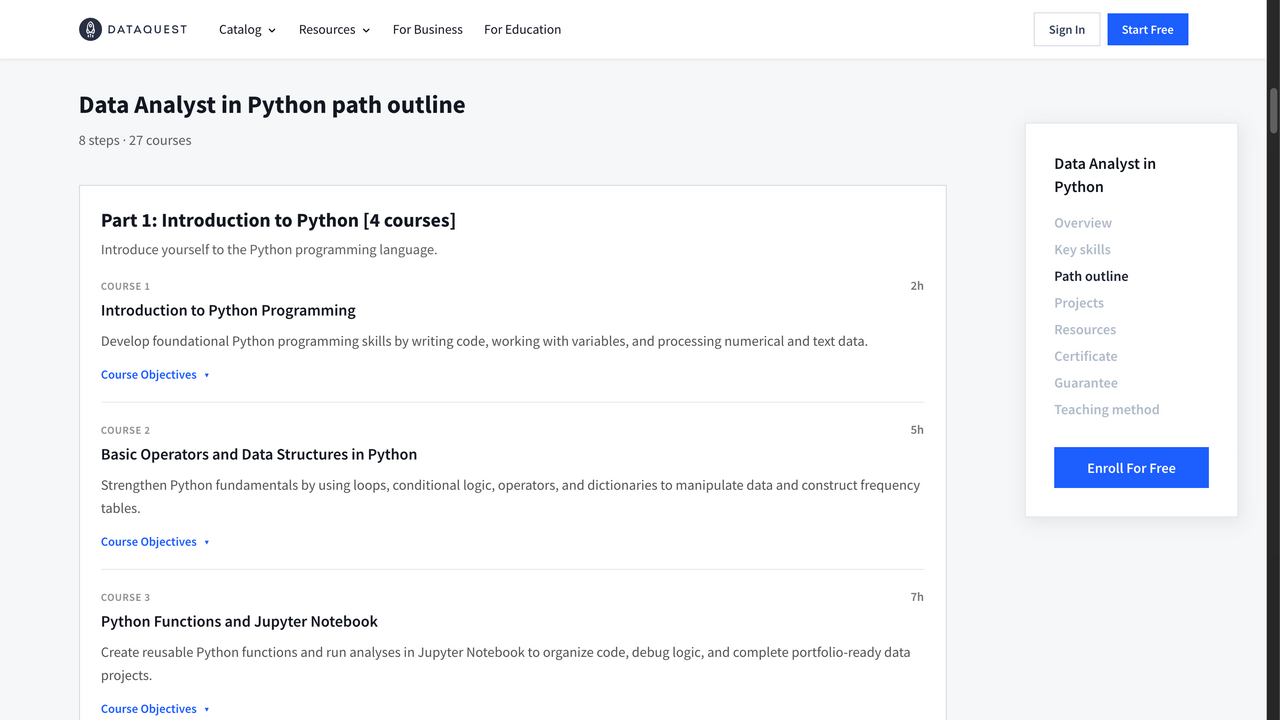Image resolution: width=1280 pixels, height=720 pixels.
Task: Click the Introduction to Python Programming title
Action: tap(228, 310)
